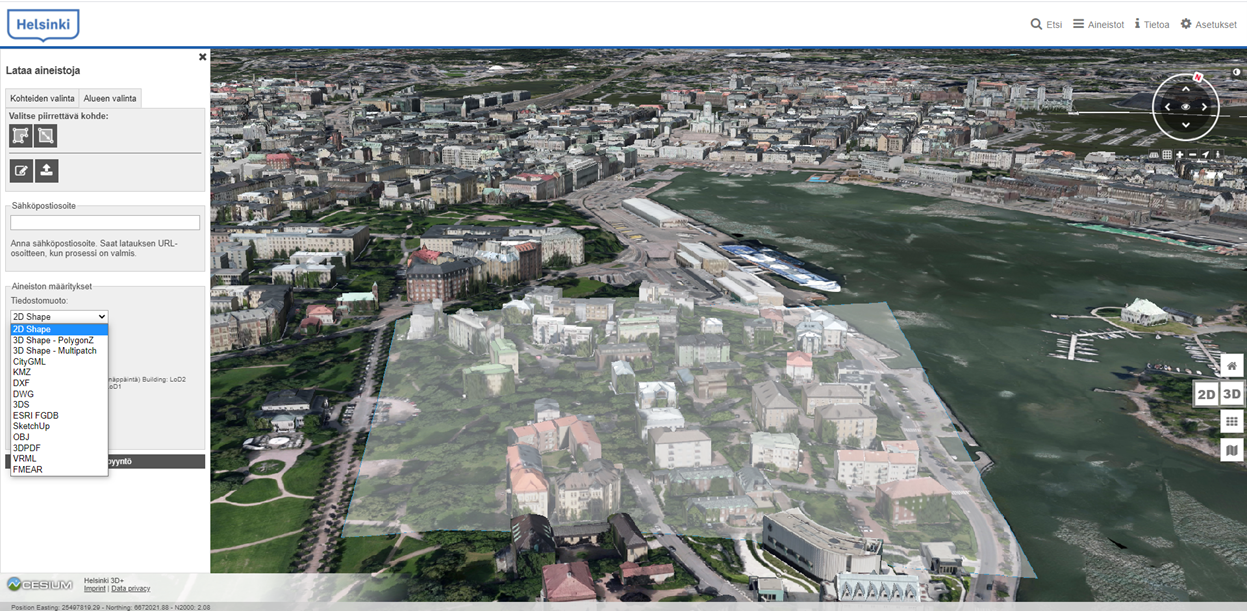
Task: Choose CityGML from the format list
Action: click(29, 362)
